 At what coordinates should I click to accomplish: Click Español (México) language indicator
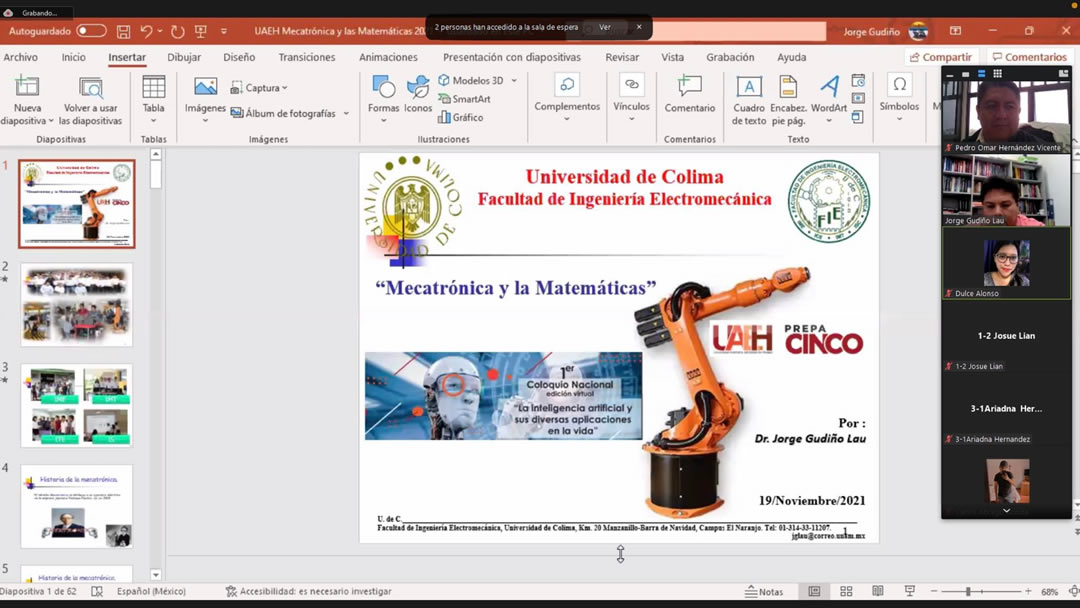151,591
